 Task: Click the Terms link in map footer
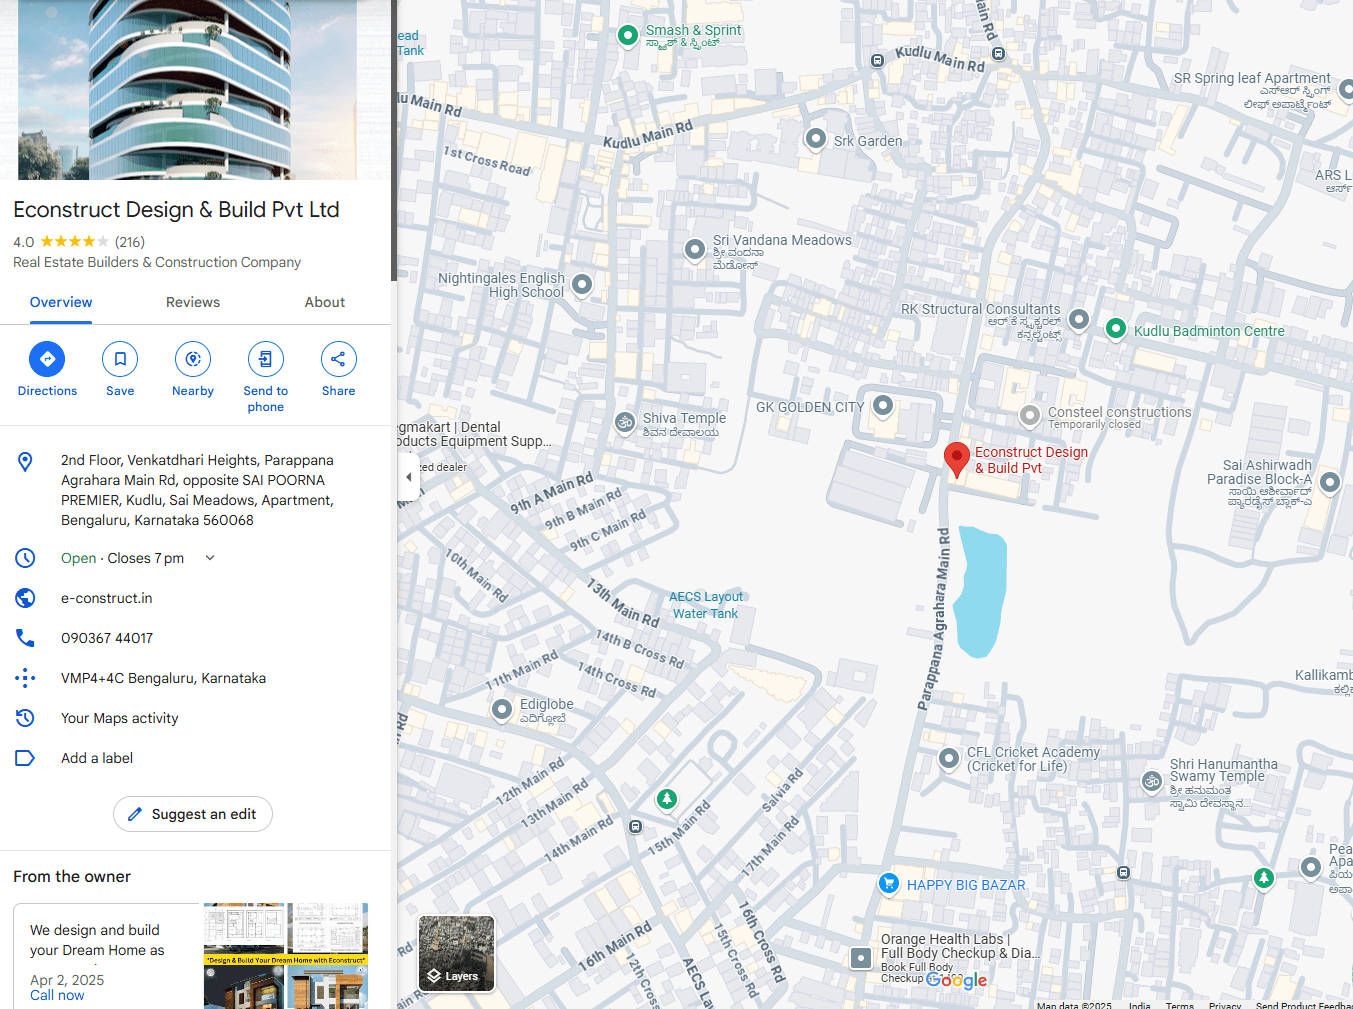[x=1180, y=1005]
